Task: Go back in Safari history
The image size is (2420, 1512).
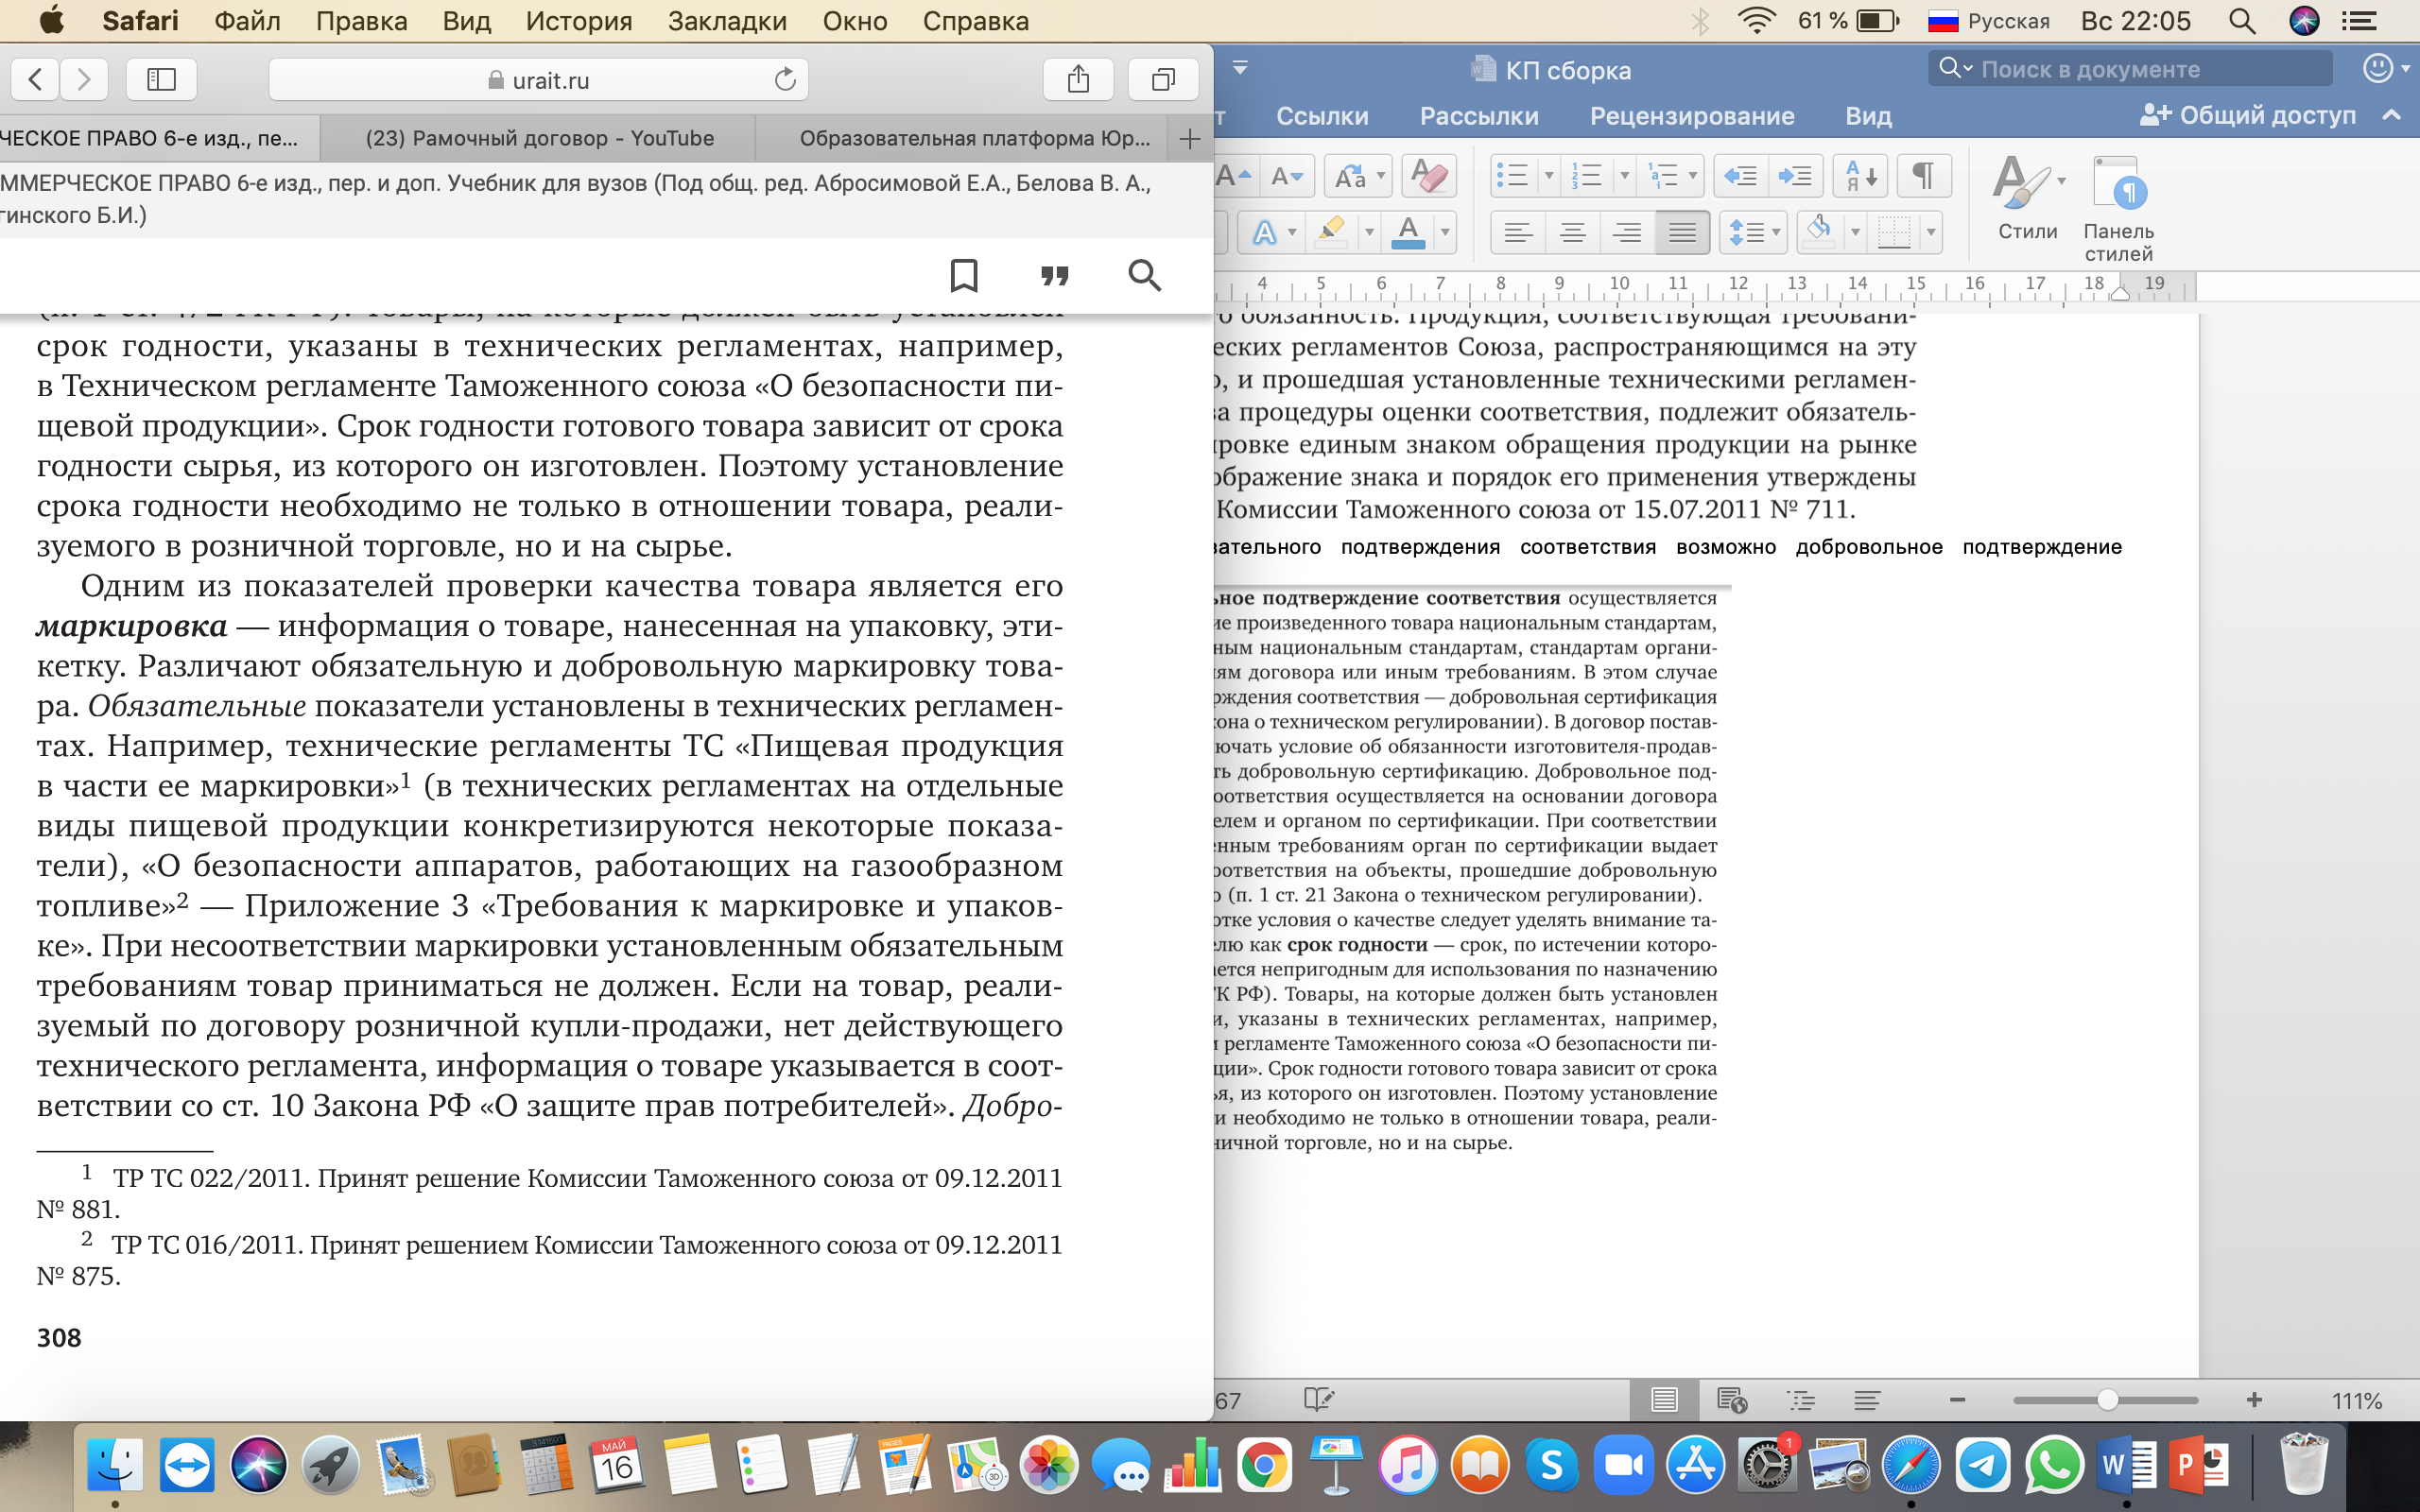Action: (35, 79)
